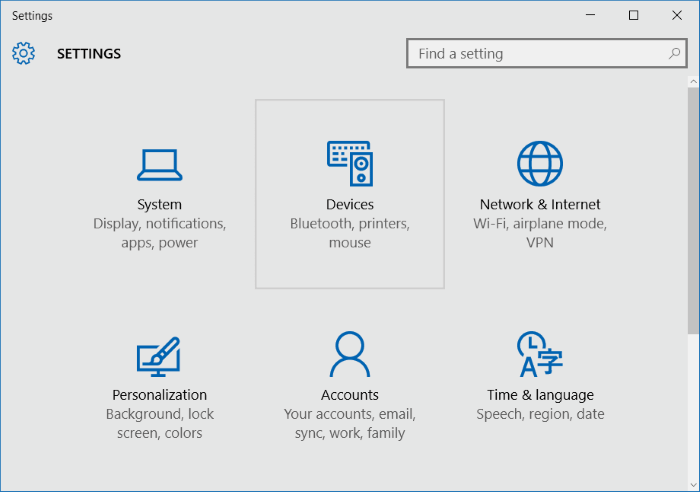The width and height of the screenshot is (700, 492).
Task: Open the Time & language clock icon
Action: pyautogui.click(x=540, y=354)
